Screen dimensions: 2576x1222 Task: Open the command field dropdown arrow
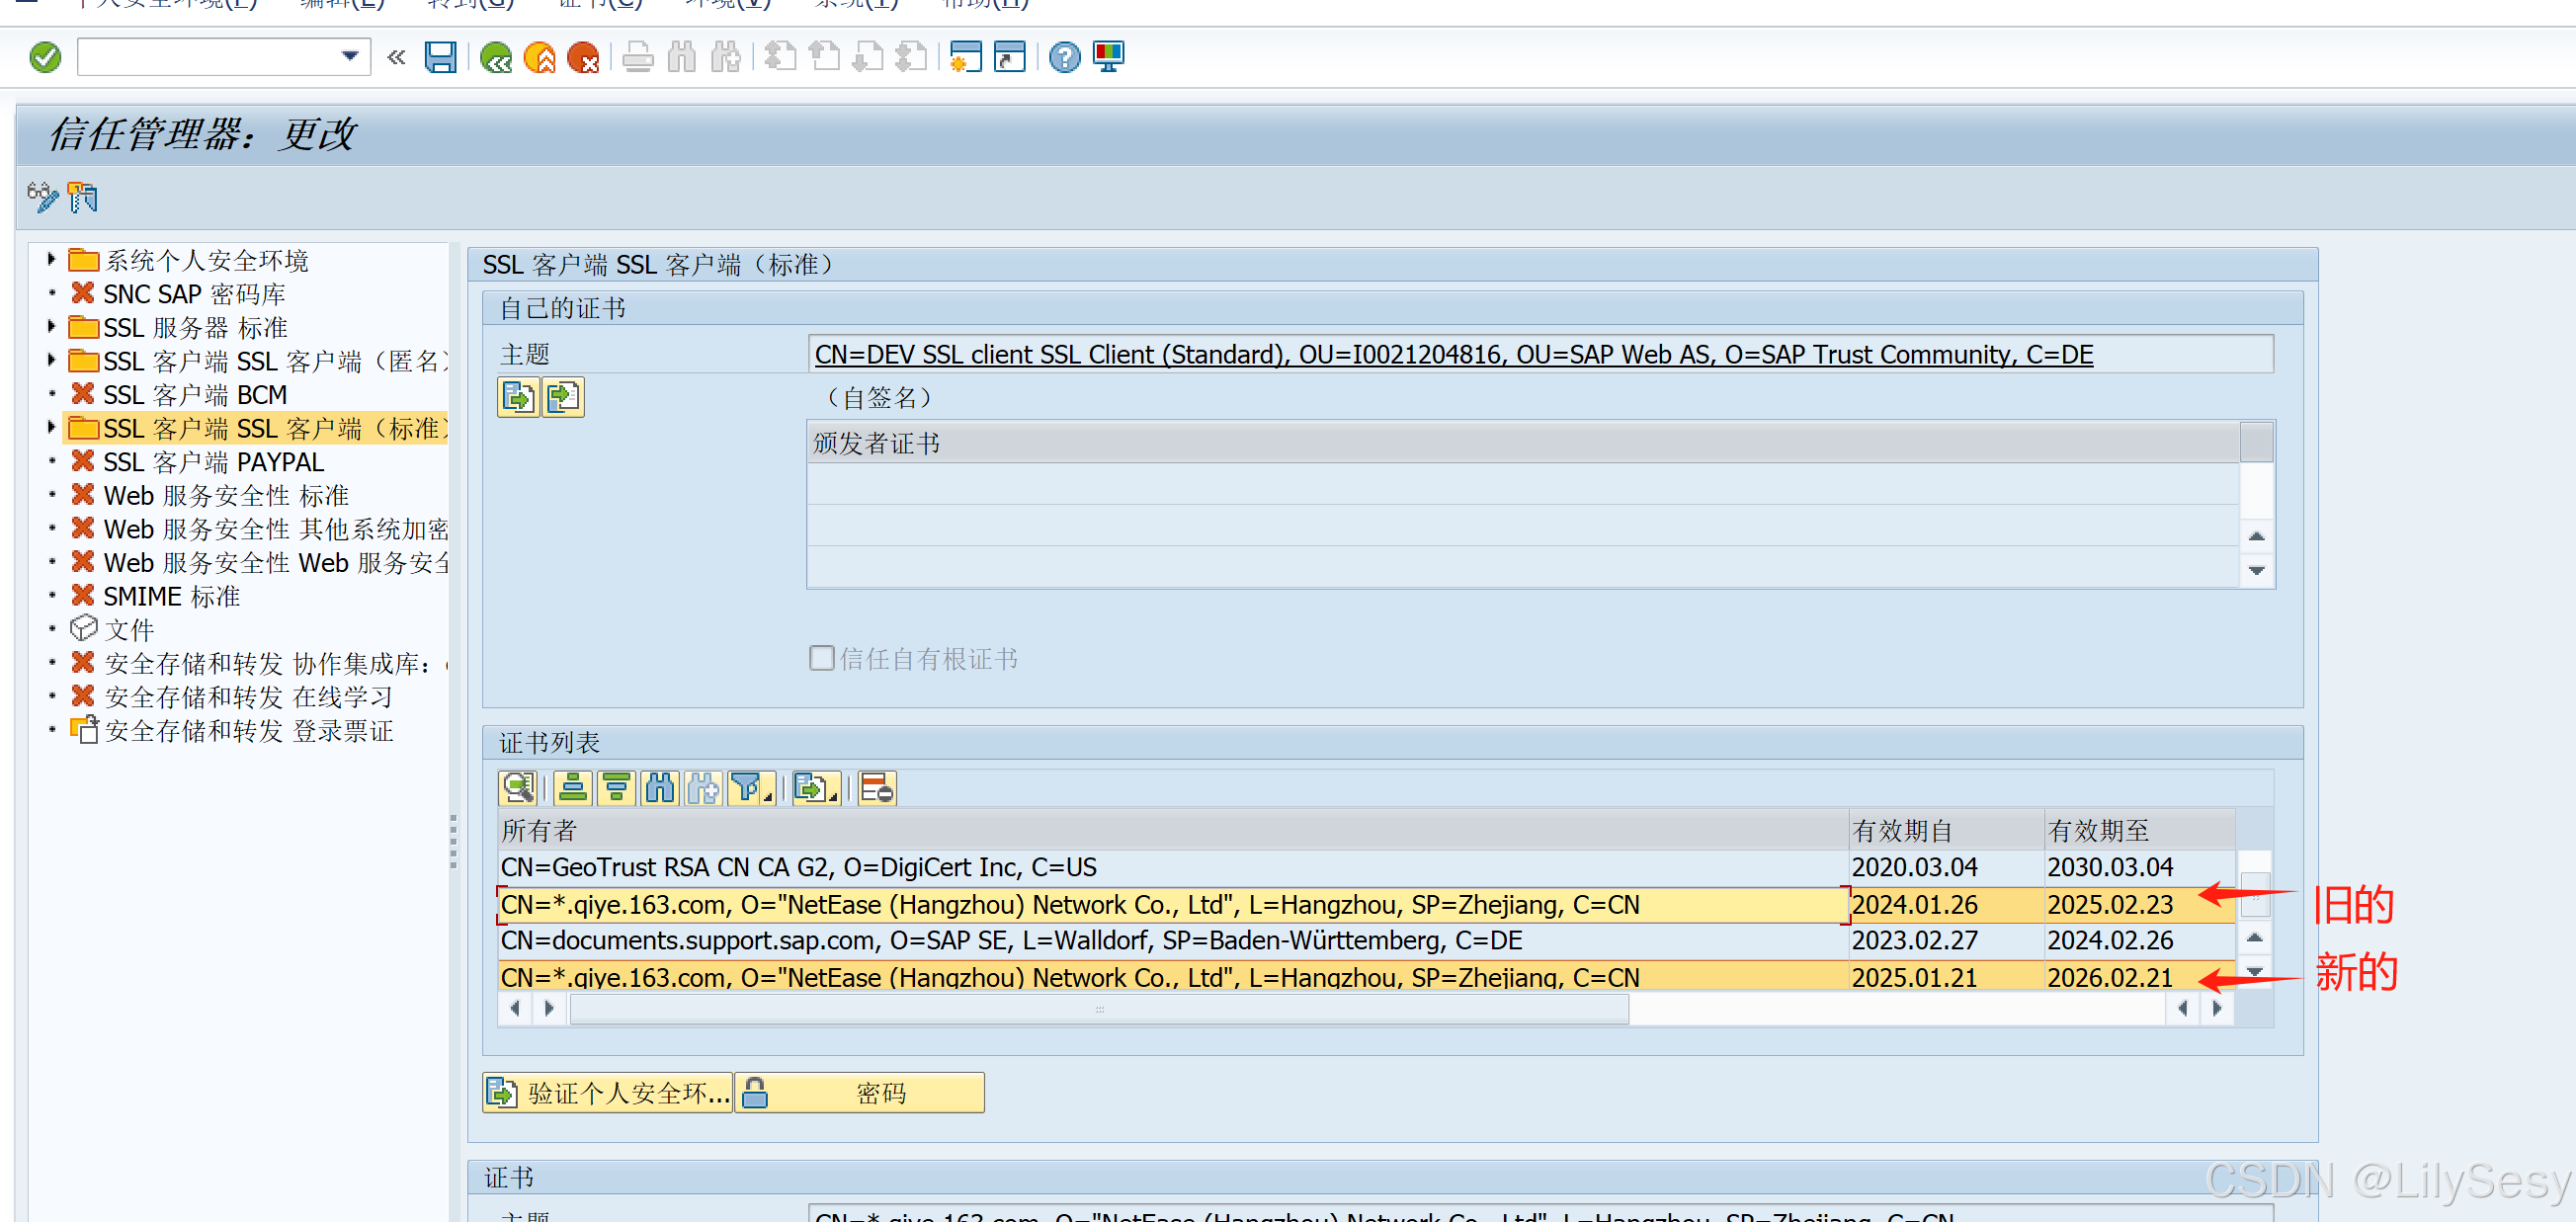(349, 56)
